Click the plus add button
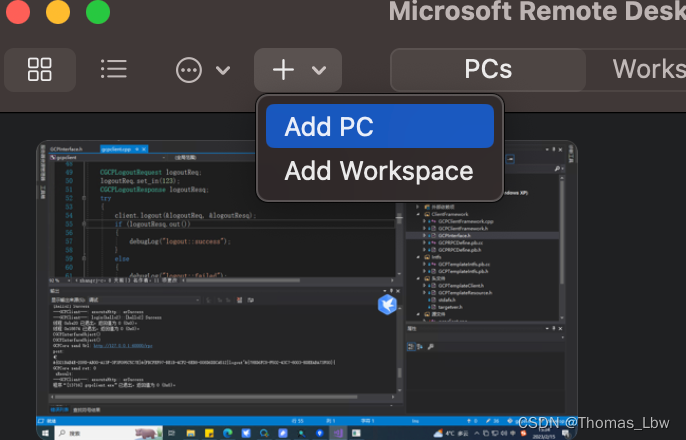Screen dimensions: 686x440 283,70
